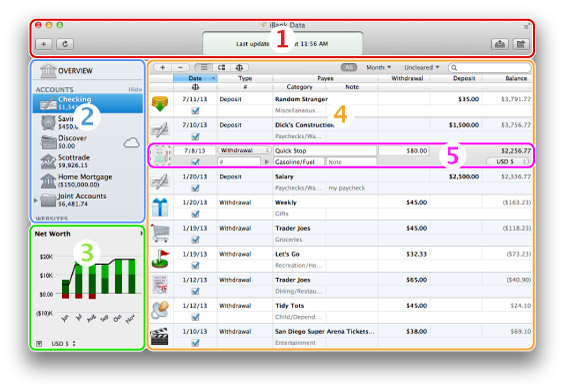Toggle cleared checkbox for Salary deposit
This screenshot has width=565, height=390.
click(x=195, y=188)
